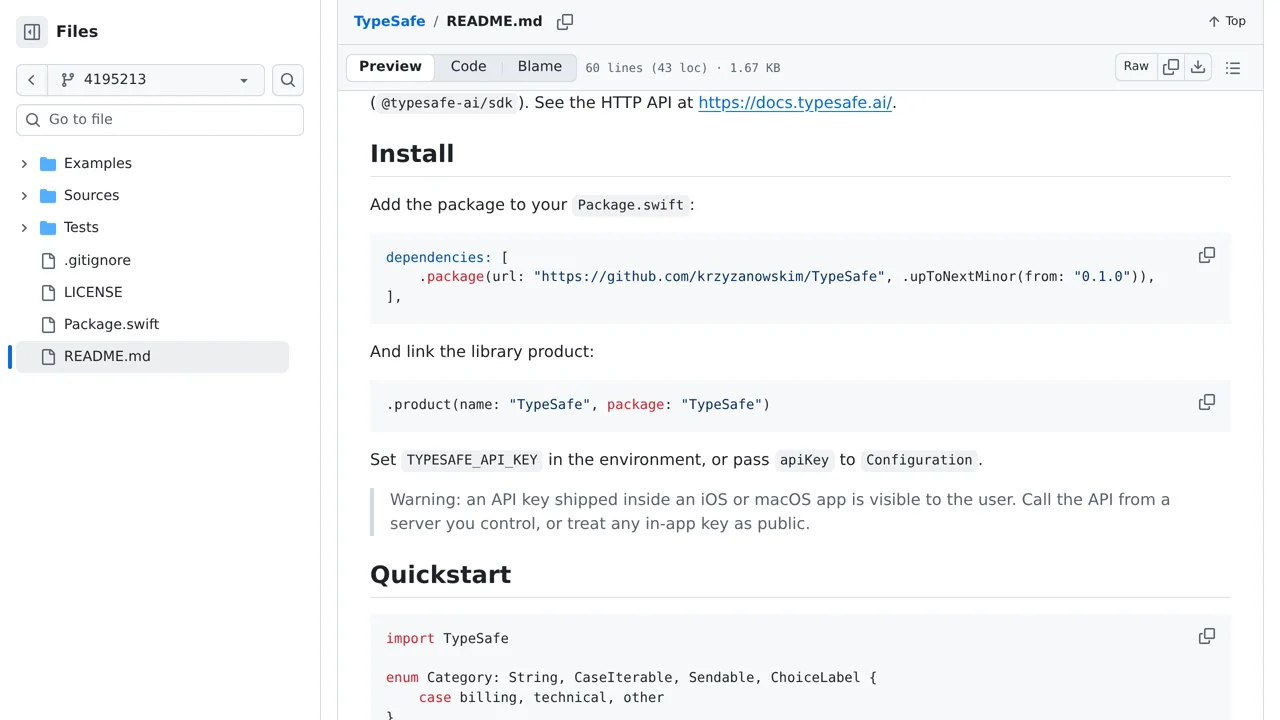Click the @typesafe-ai/sdk inline code
Viewport: 1280px width, 720px height.
(x=447, y=103)
